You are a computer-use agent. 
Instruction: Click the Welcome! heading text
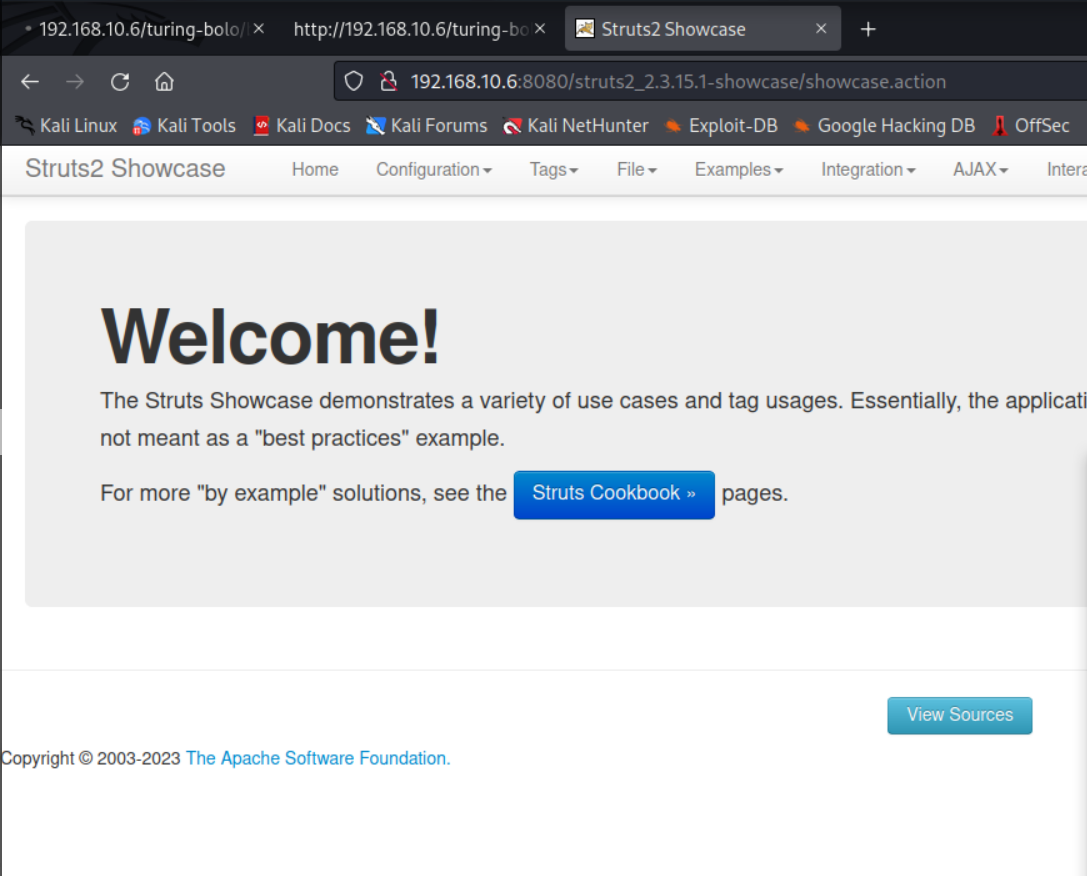270,338
